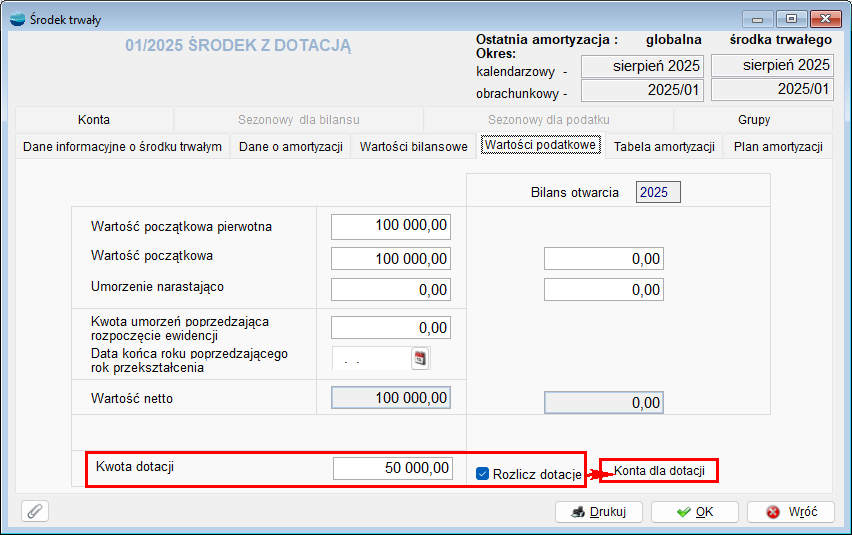The image size is (852, 535).
Task: Open Dane informacyjne o środku trwałym tab
Action: [x=122, y=146]
